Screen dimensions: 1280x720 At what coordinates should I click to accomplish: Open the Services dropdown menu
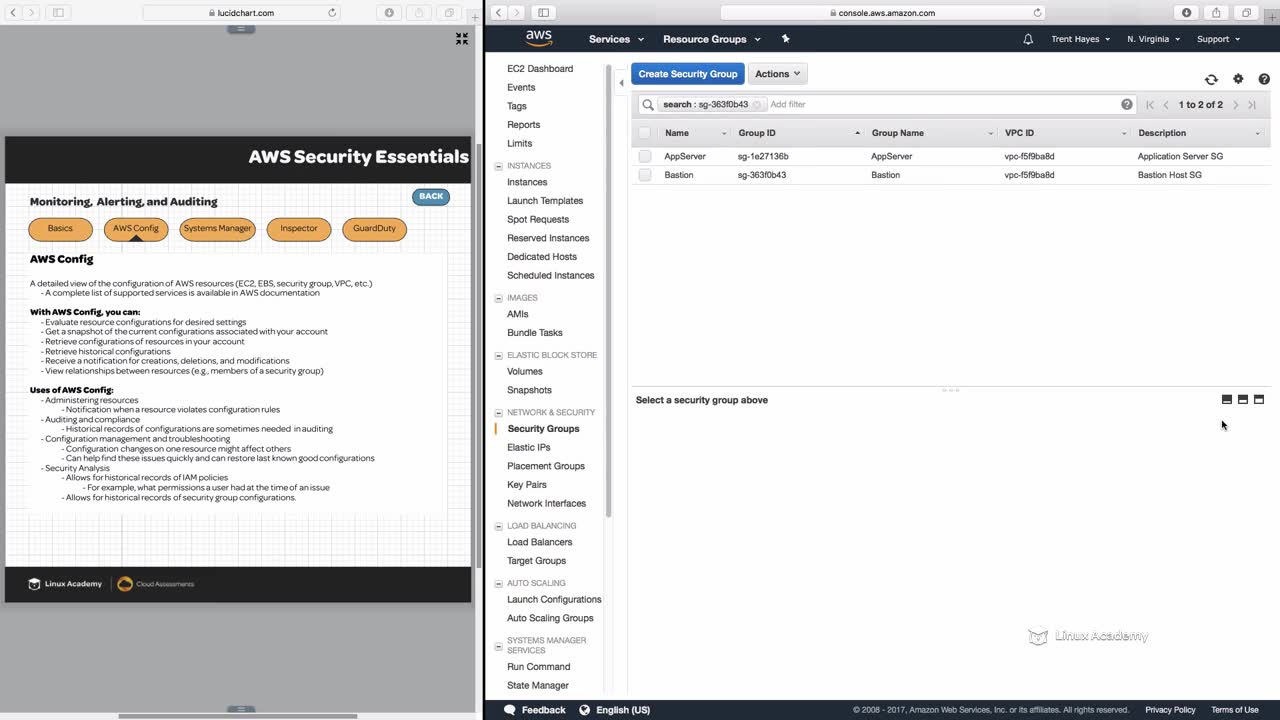pyautogui.click(x=616, y=39)
